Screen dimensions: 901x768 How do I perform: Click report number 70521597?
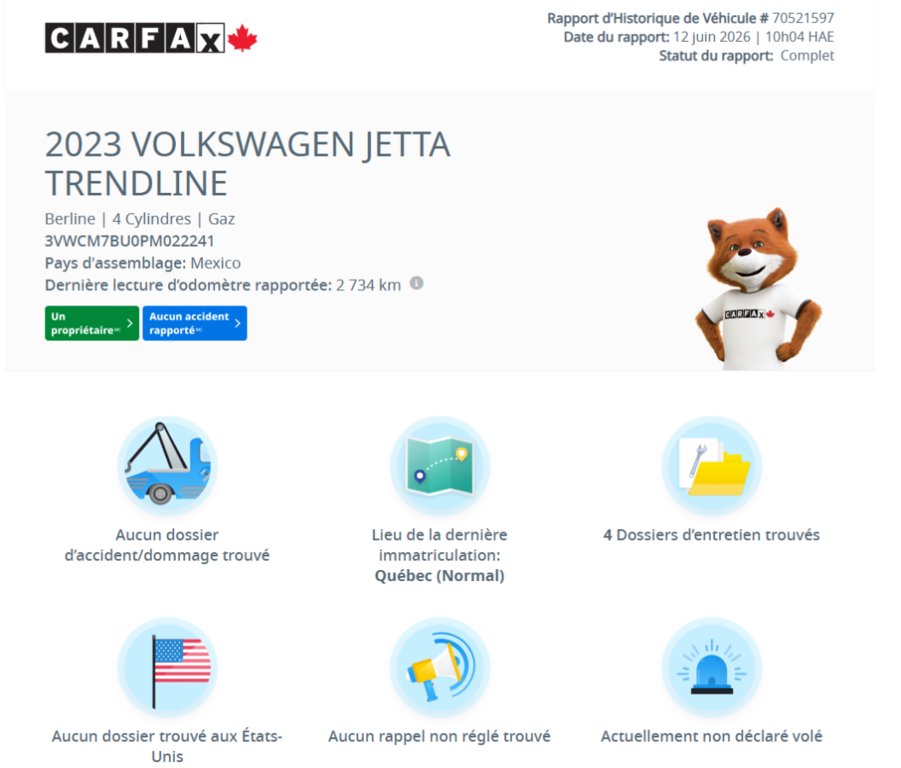click(x=803, y=18)
